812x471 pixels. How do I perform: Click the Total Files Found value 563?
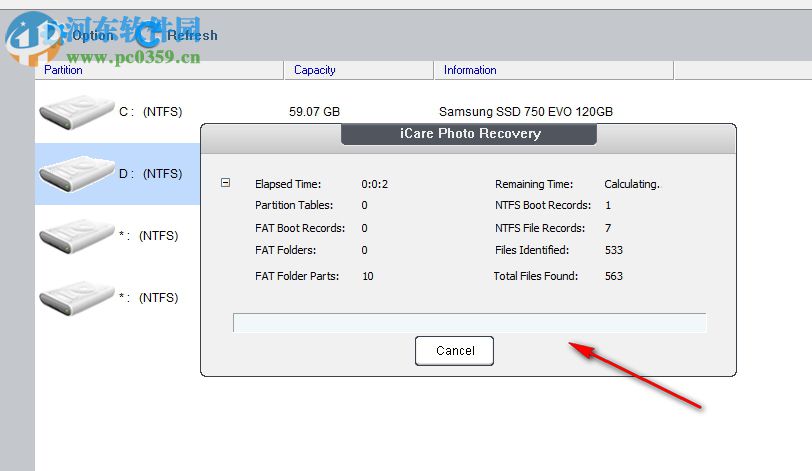pos(614,276)
